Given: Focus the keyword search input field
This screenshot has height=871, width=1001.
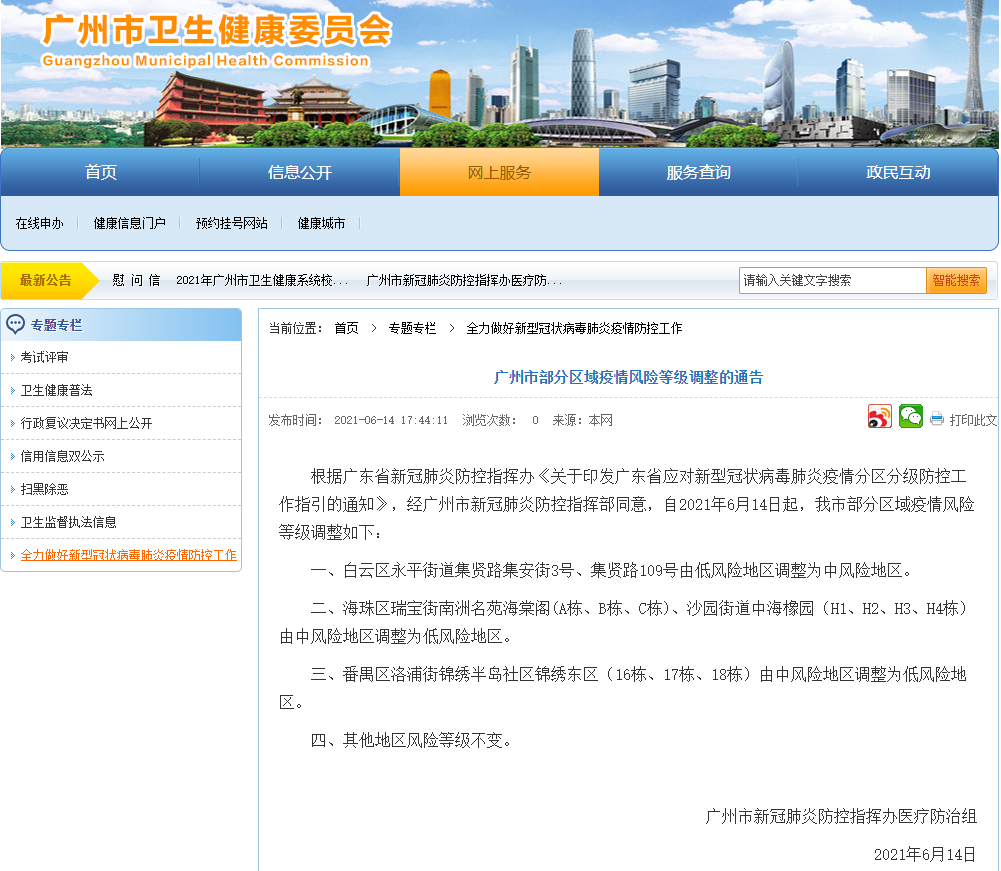Looking at the screenshot, I should pyautogui.click(x=831, y=281).
